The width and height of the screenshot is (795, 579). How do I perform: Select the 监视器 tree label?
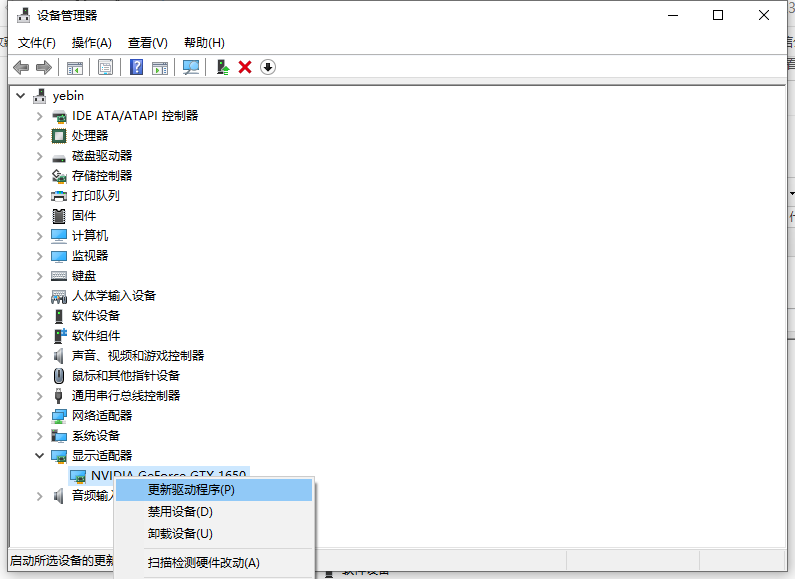click(x=90, y=256)
